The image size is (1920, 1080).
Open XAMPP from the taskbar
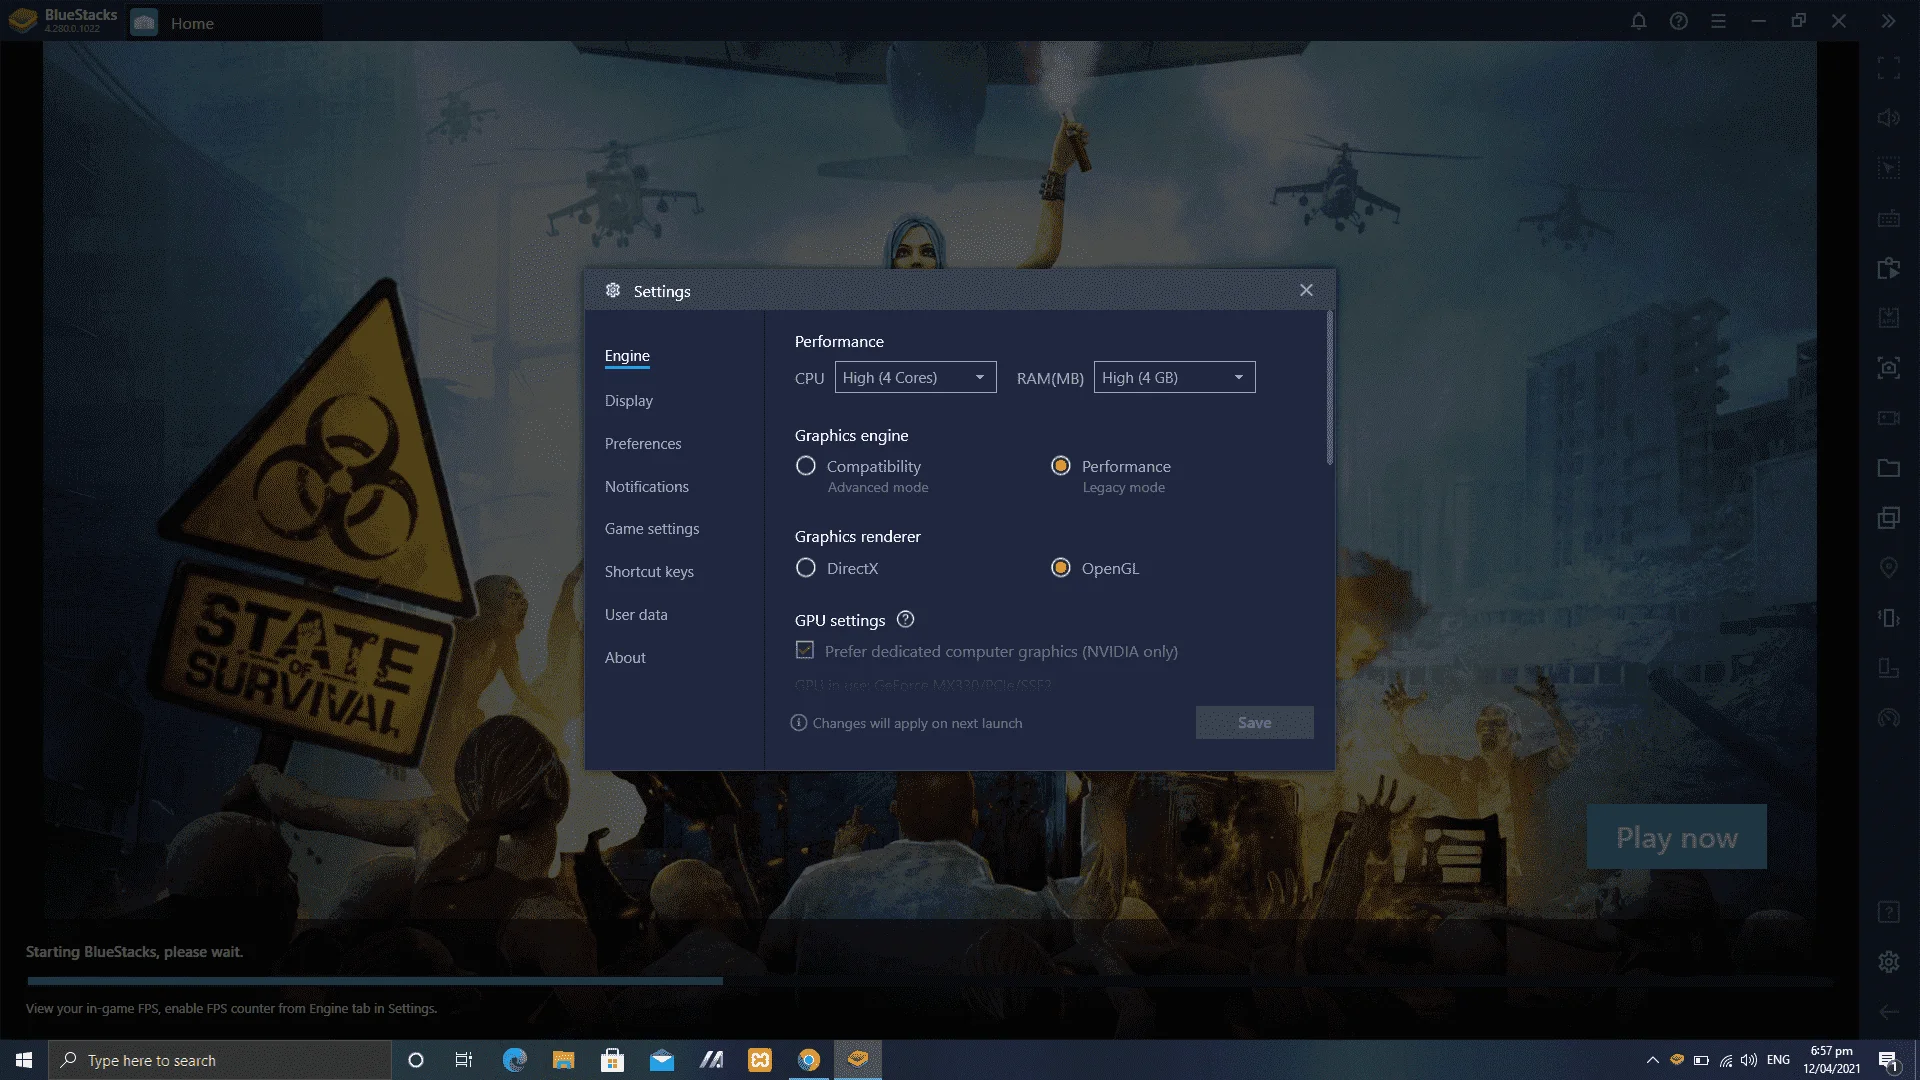(x=760, y=1060)
